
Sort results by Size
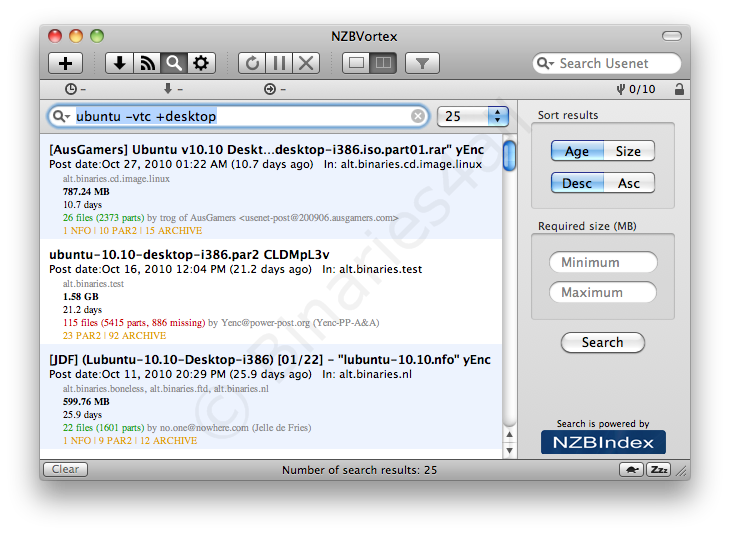(629, 151)
